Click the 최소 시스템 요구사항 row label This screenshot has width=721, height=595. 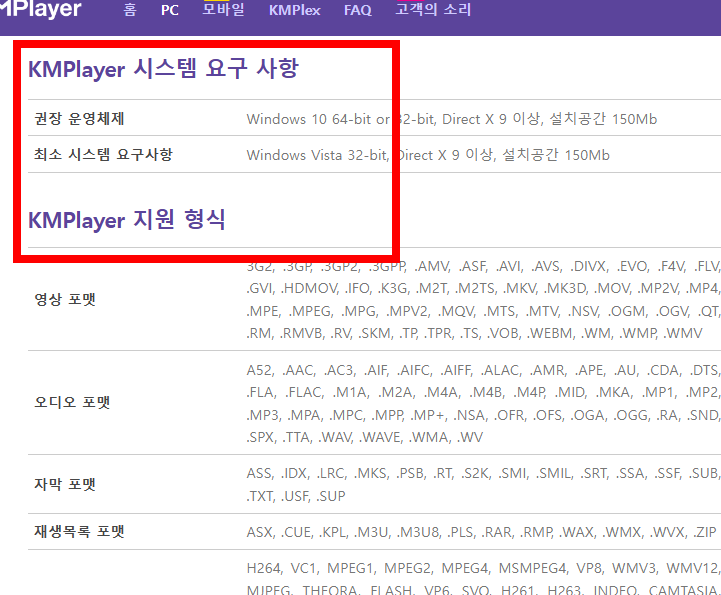point(103,154)
